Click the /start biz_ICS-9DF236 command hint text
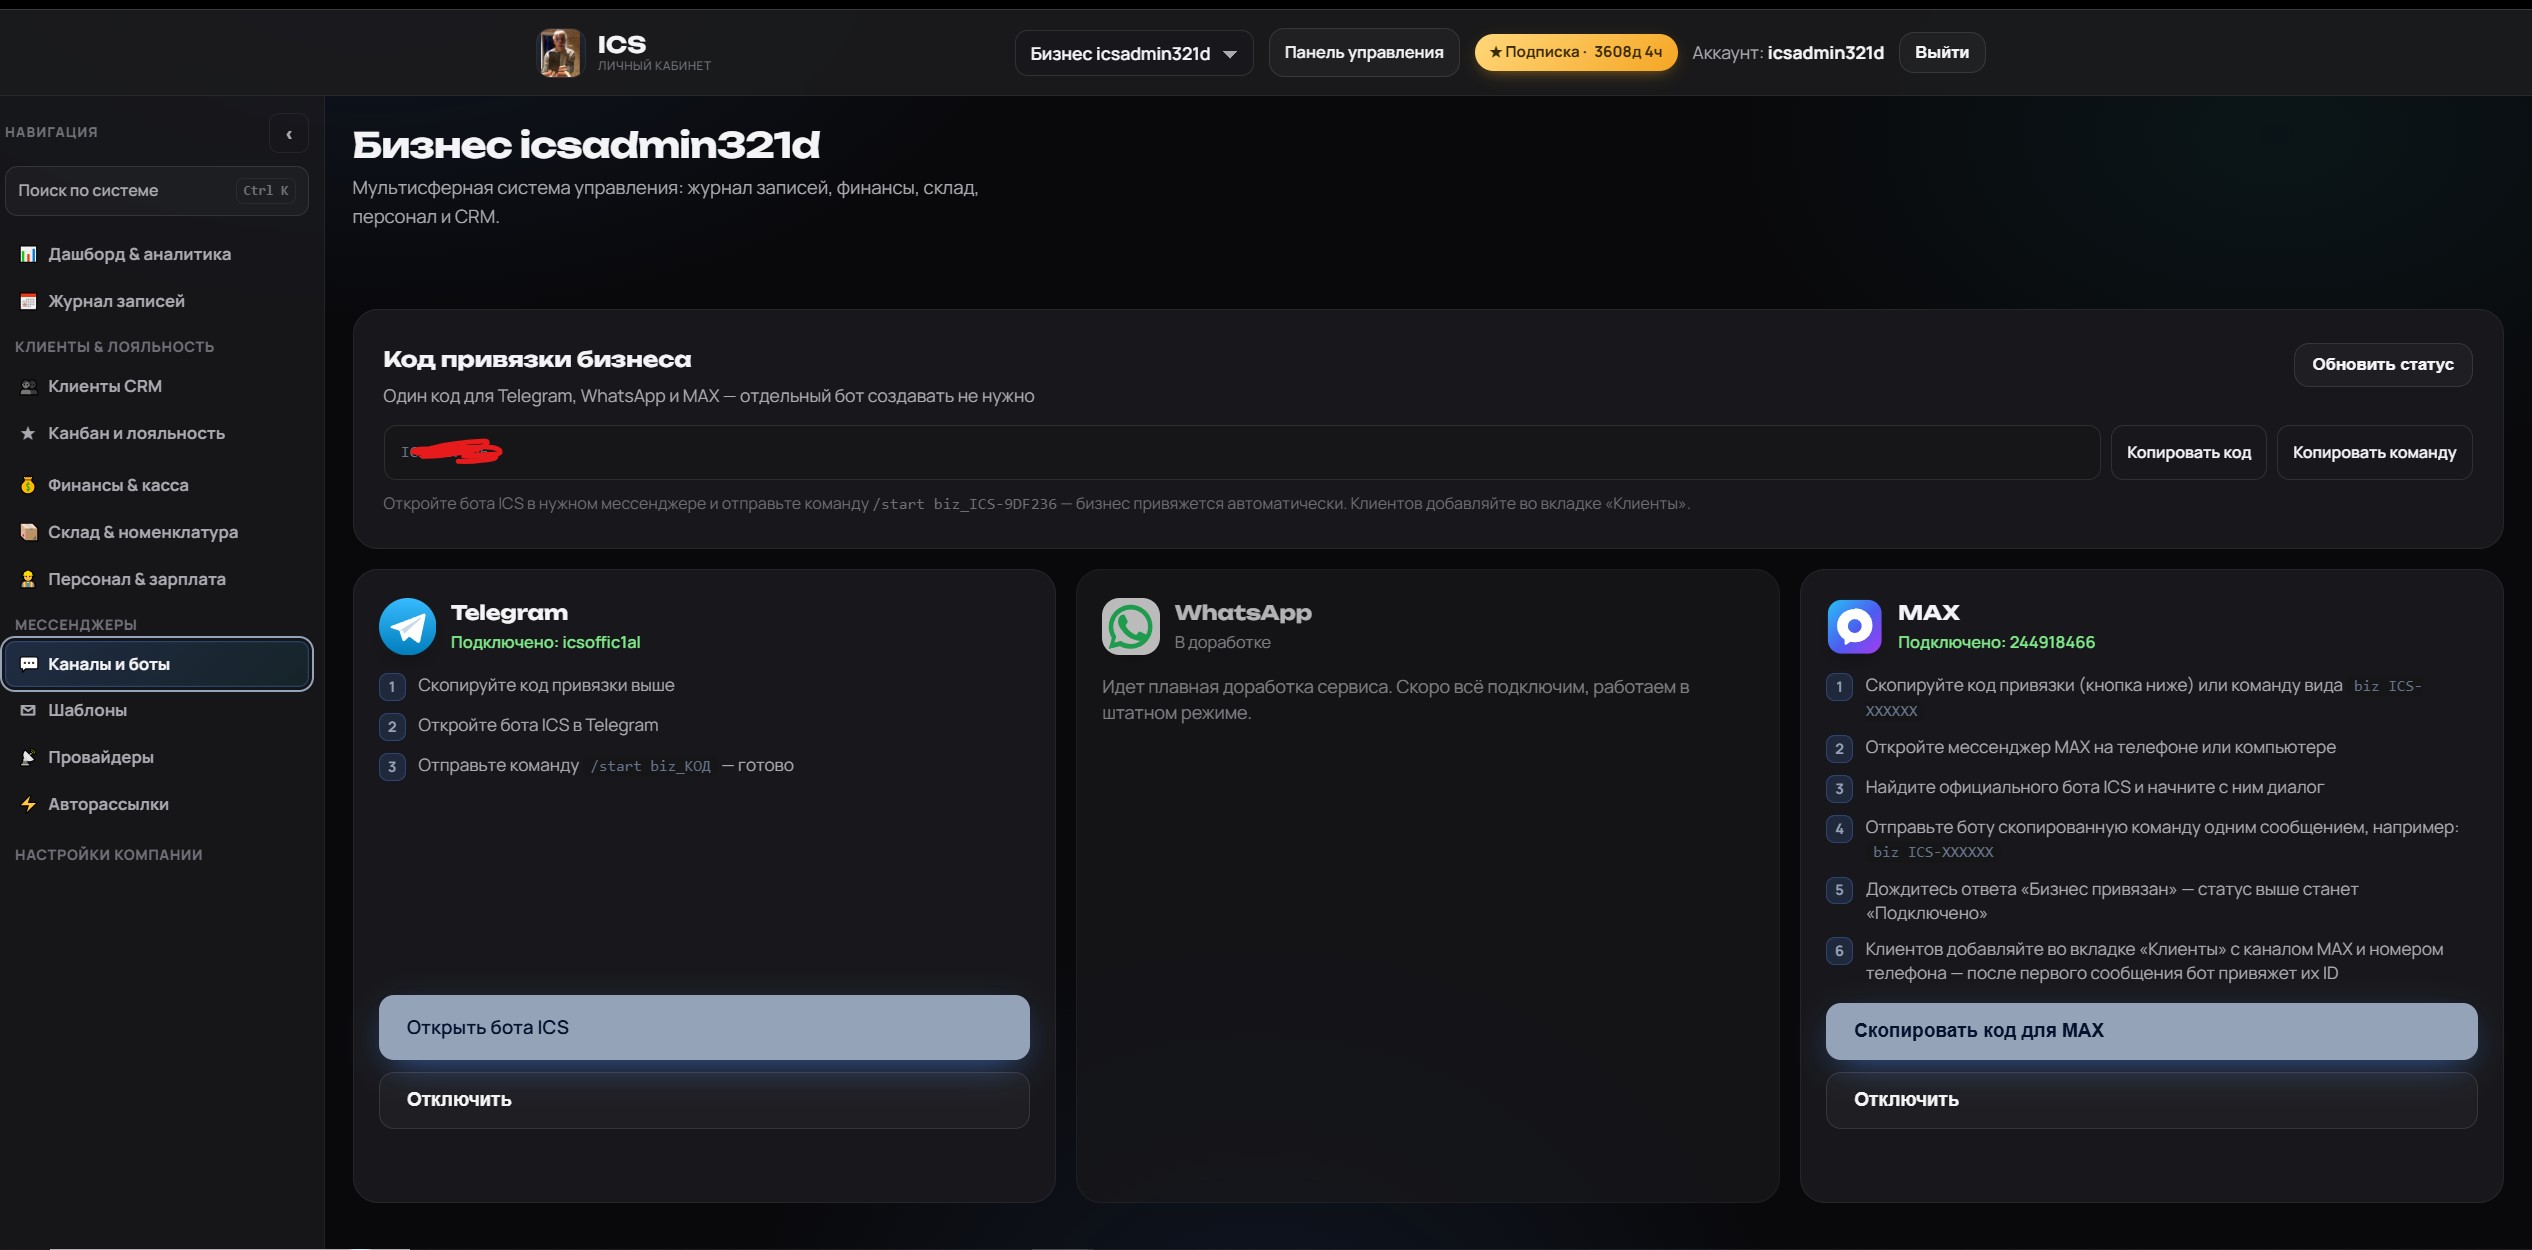Screen dimensions: 2532x1250 coord(964,504)
